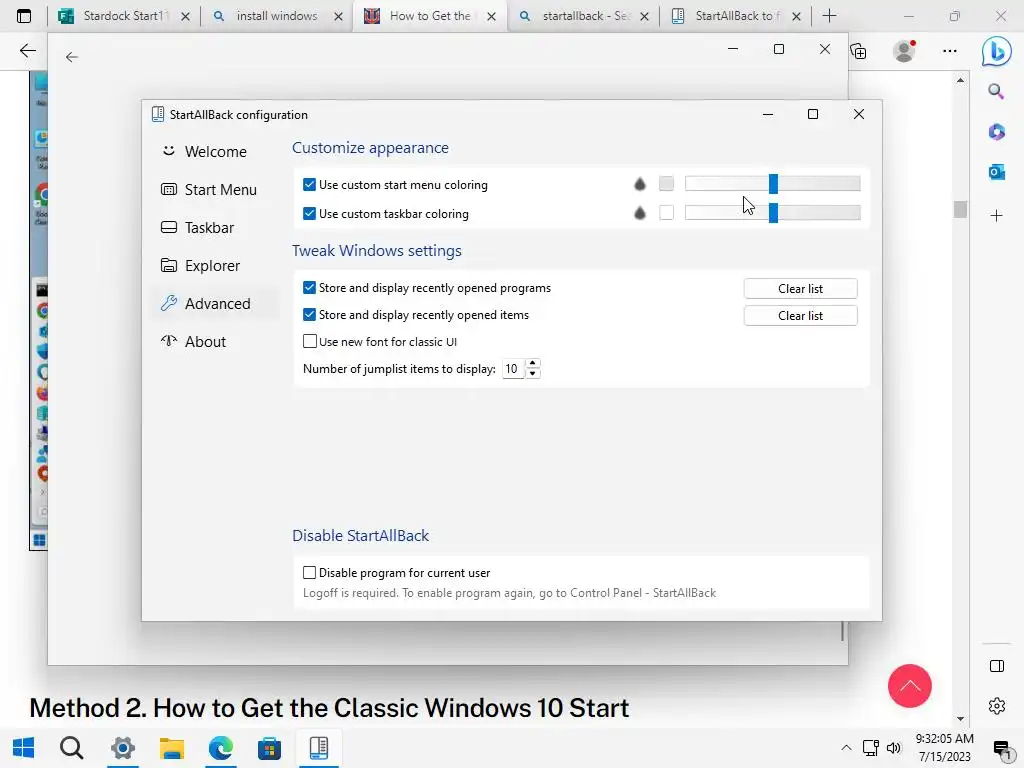Click the start menu coloring opacity slider
This screenshot has height=768, width=1024.
pyautogui.click(x=773, y=184)
